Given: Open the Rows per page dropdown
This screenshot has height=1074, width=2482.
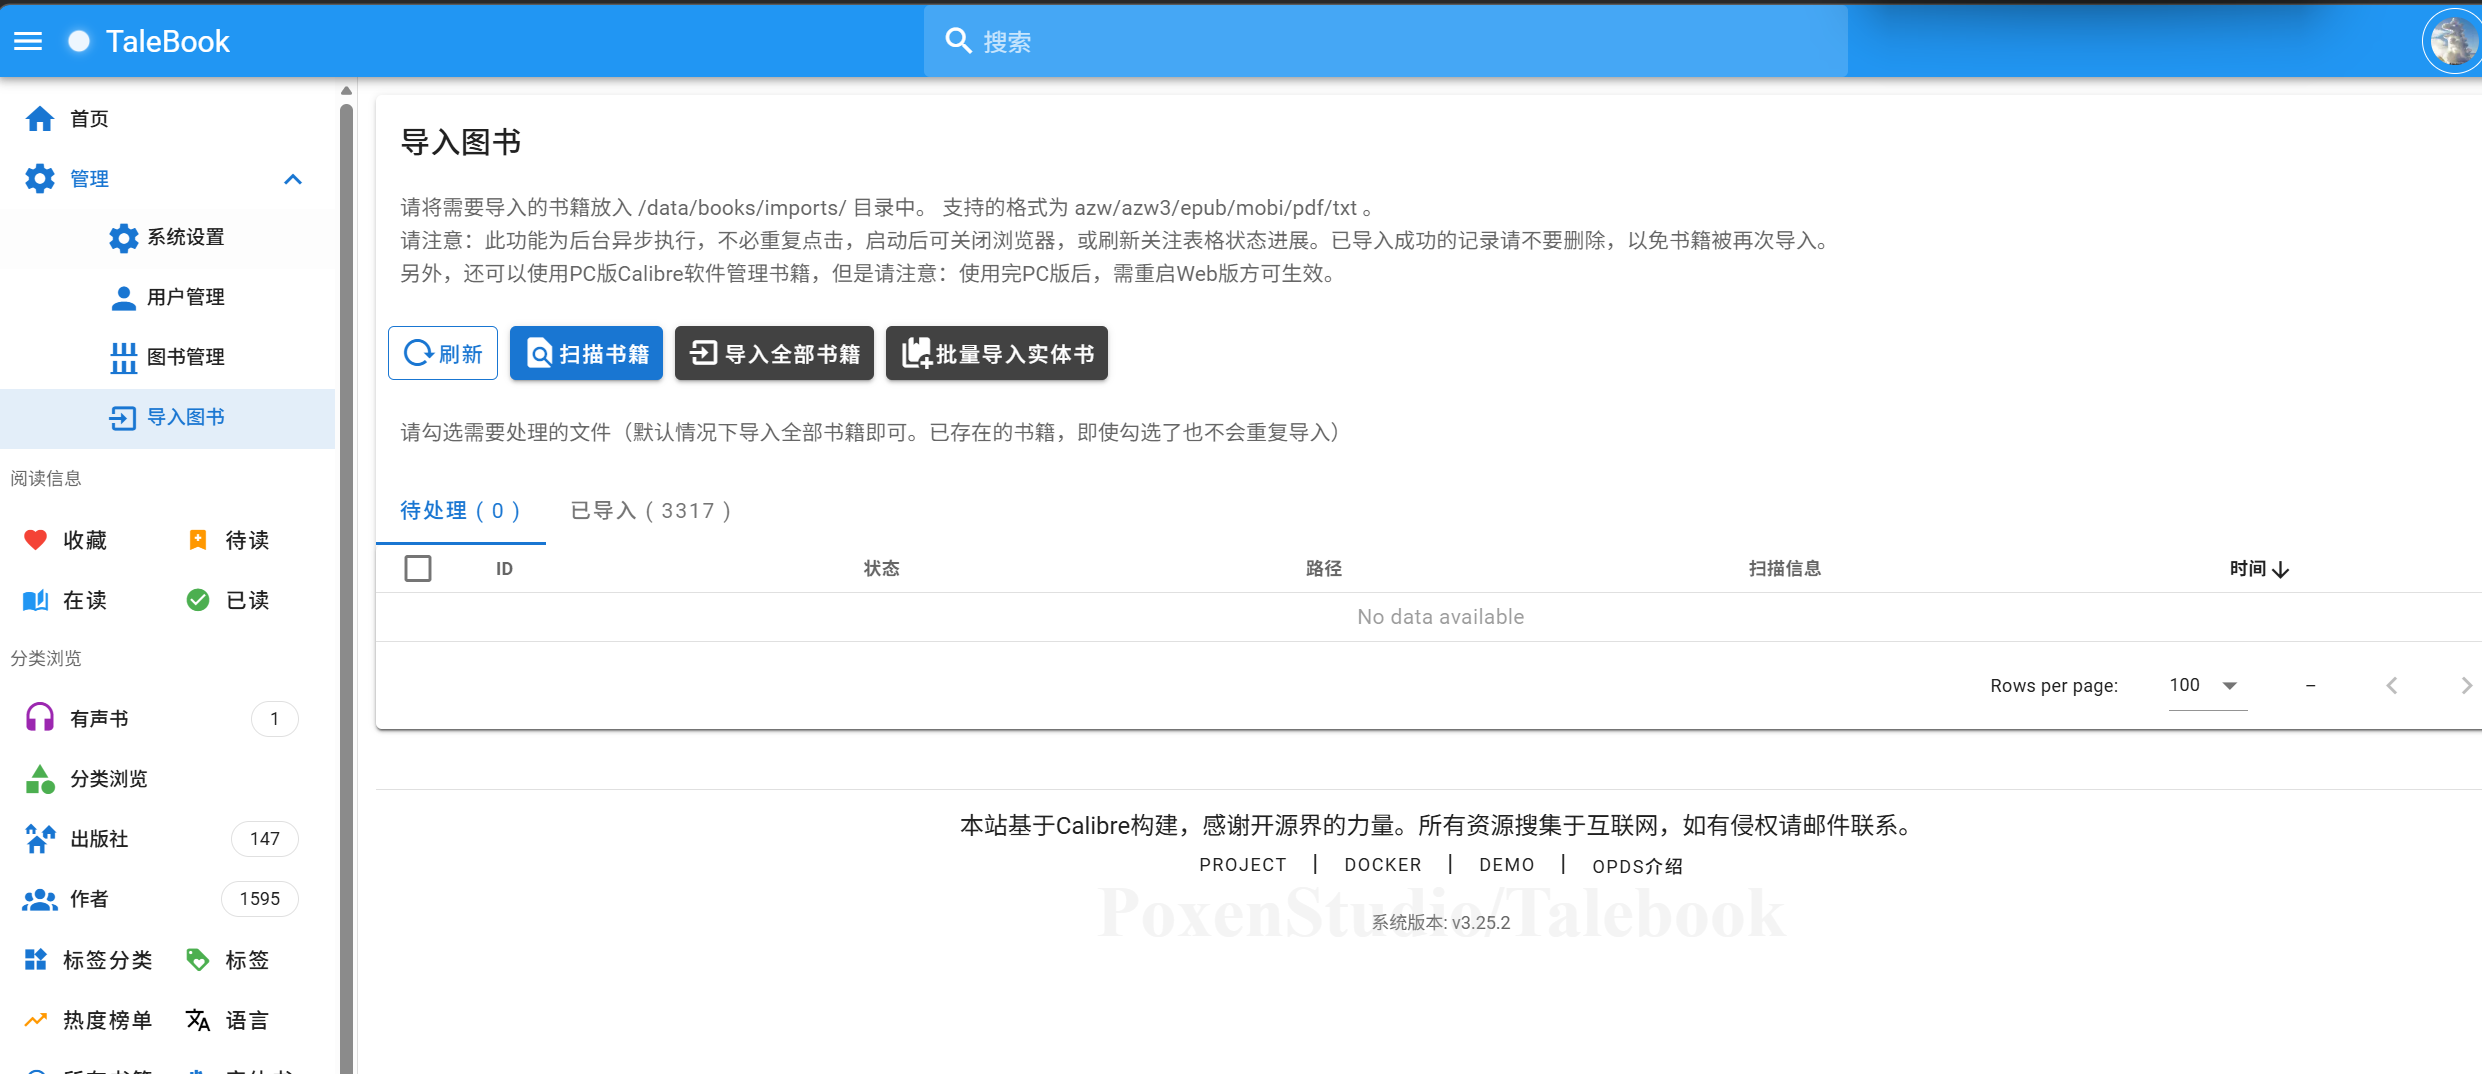Looking at the screenshot, I should [2206, 685].
